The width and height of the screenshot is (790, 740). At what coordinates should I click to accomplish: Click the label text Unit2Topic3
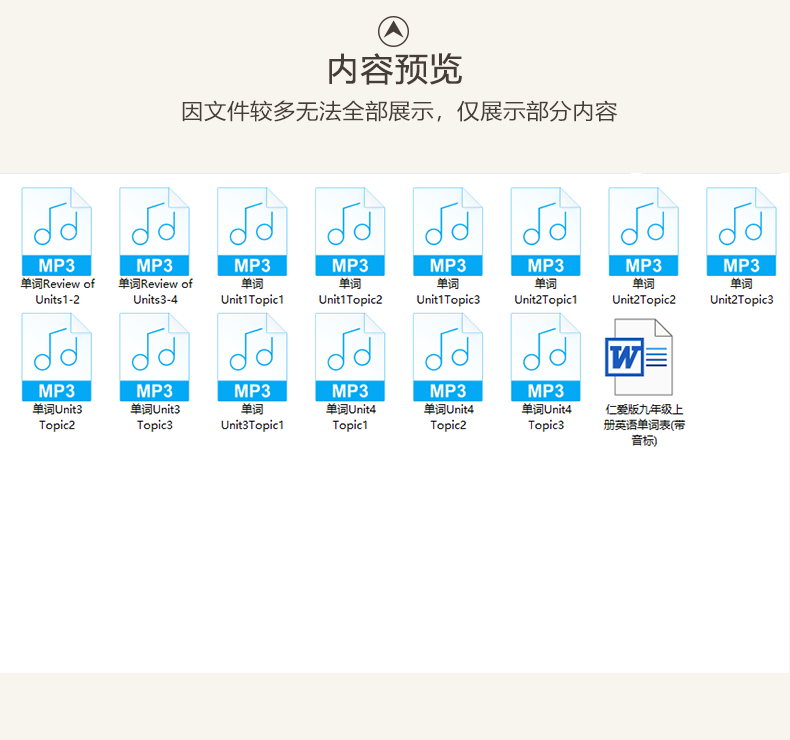pyautogui.click(x=742, y=300)
